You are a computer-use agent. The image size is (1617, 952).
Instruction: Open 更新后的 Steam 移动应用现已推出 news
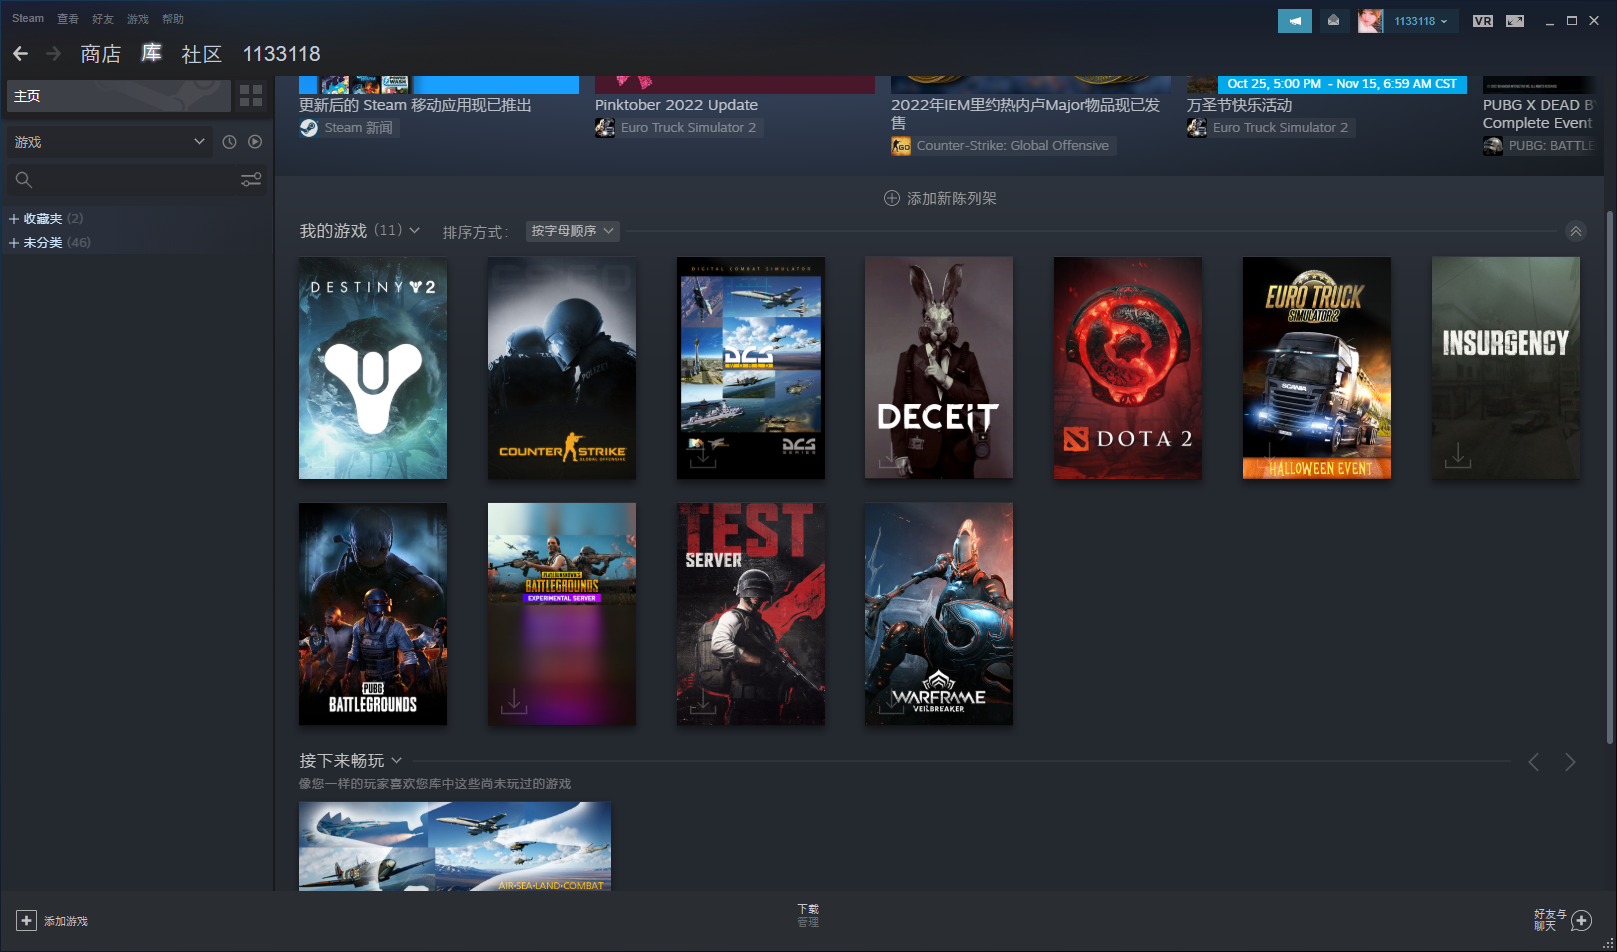415,105
